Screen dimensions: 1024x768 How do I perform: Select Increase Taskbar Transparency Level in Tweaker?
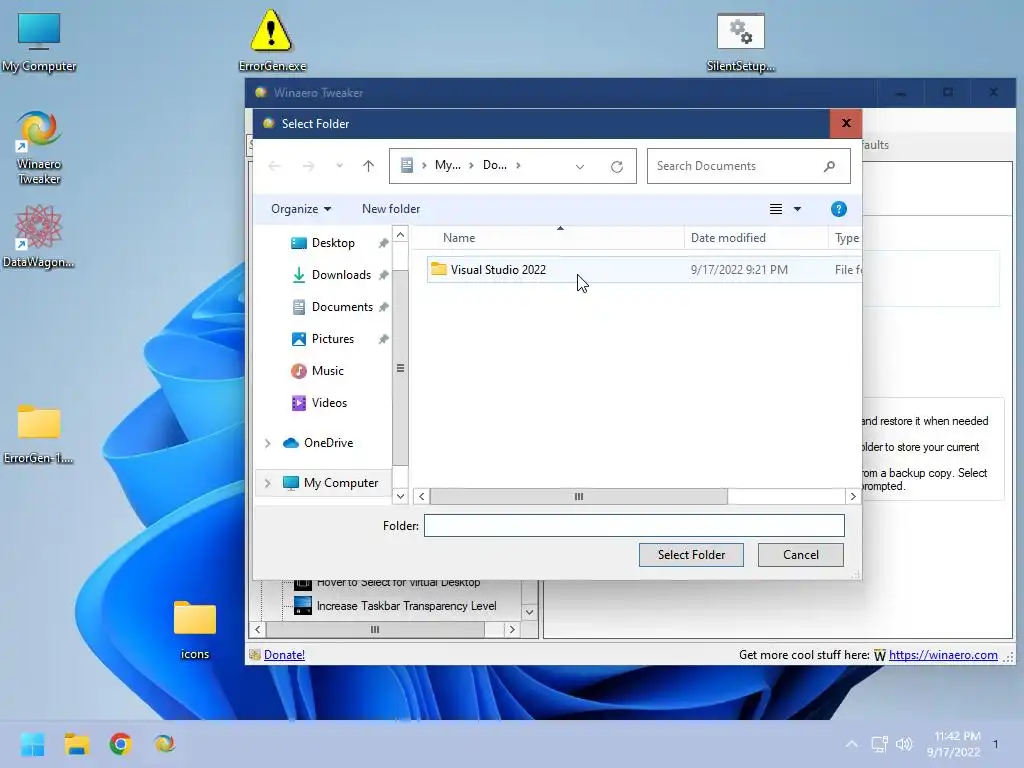click(406, 606)
